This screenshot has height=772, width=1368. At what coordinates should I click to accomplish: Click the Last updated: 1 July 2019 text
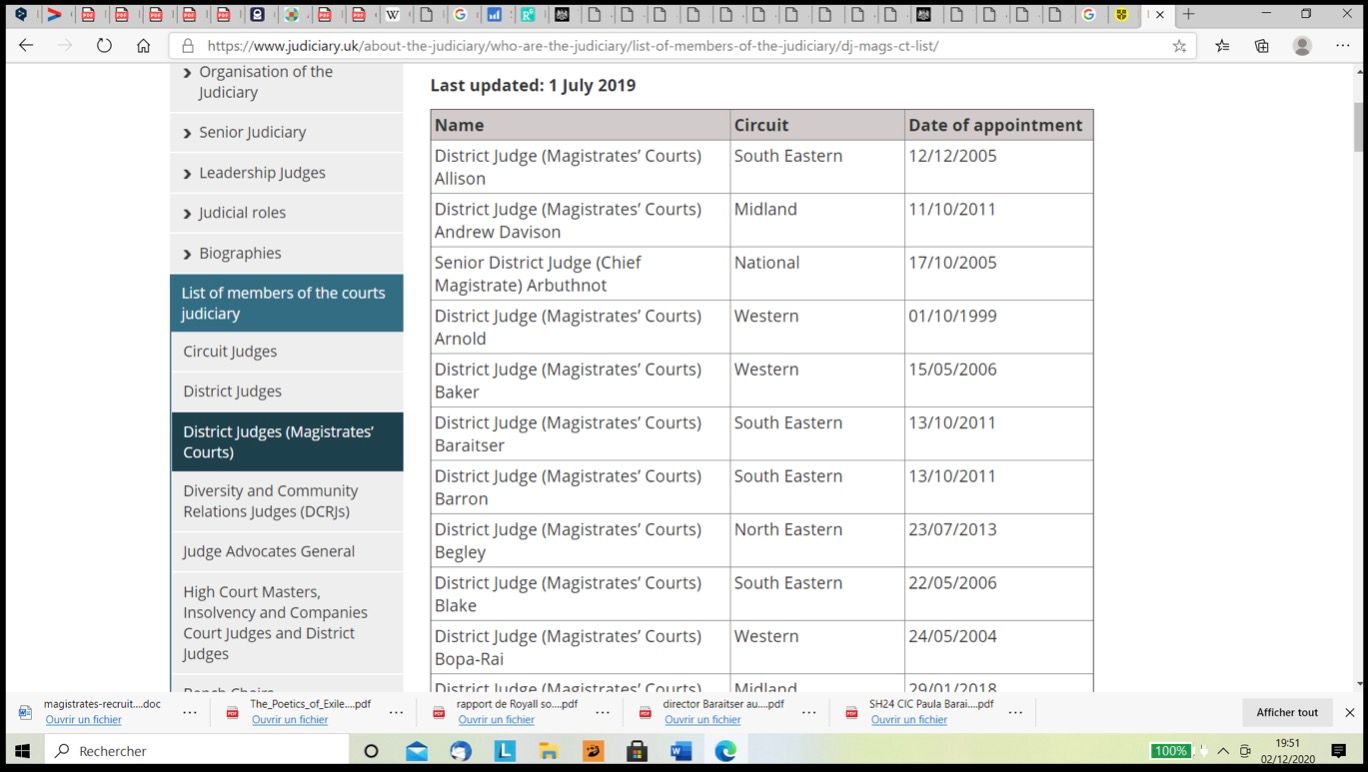click(x=533, y=85)
